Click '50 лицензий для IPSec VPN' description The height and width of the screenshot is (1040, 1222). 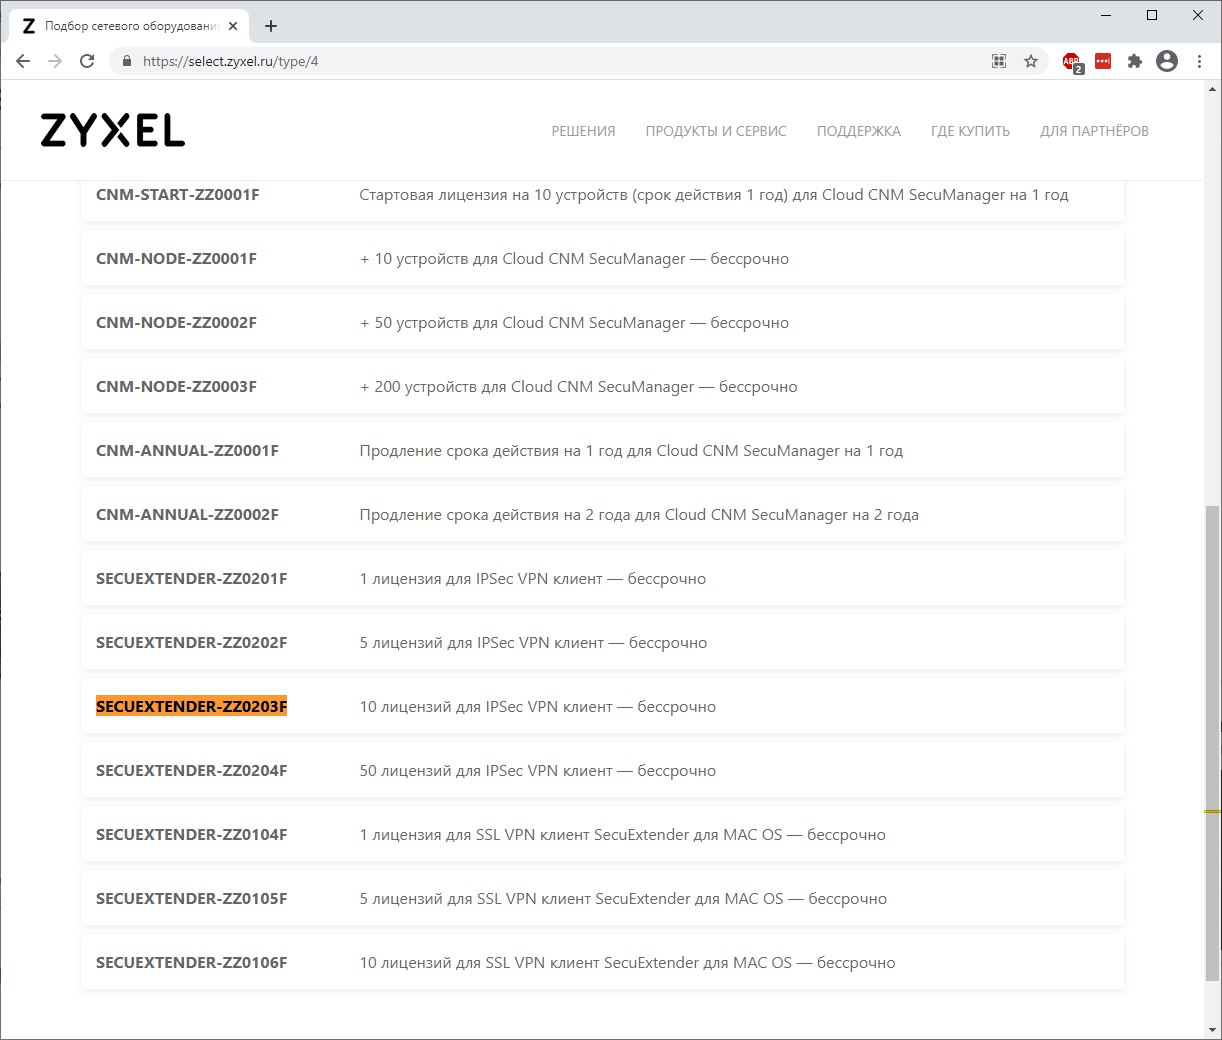point(538,771)
